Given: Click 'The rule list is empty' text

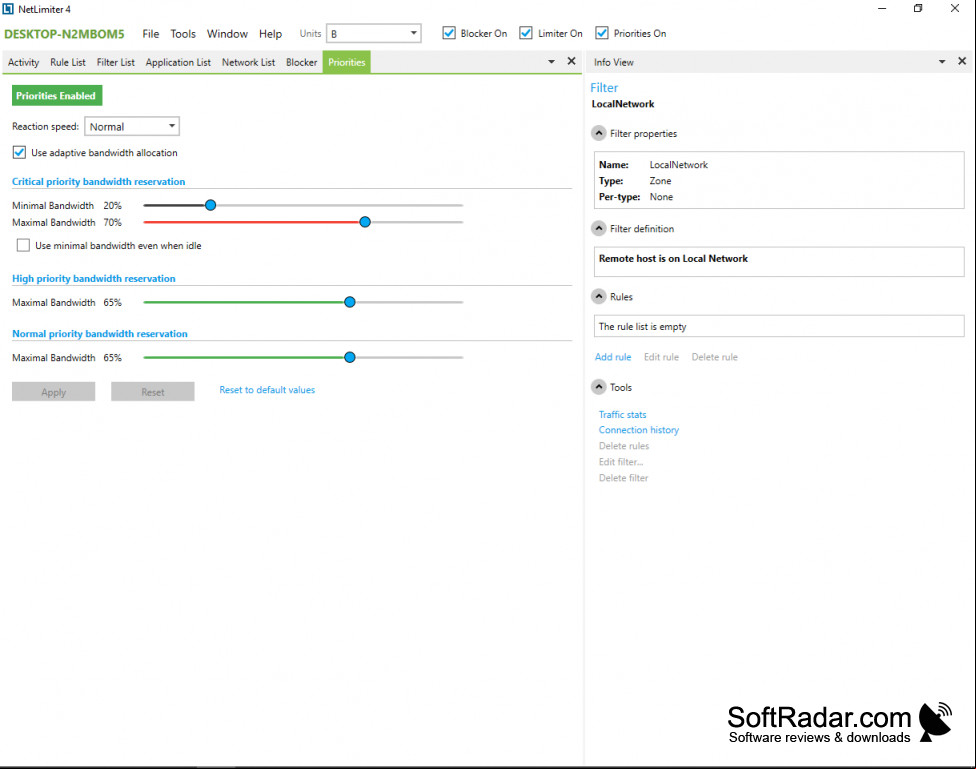Looking at the screenshot, I should [x=642, y=326].
